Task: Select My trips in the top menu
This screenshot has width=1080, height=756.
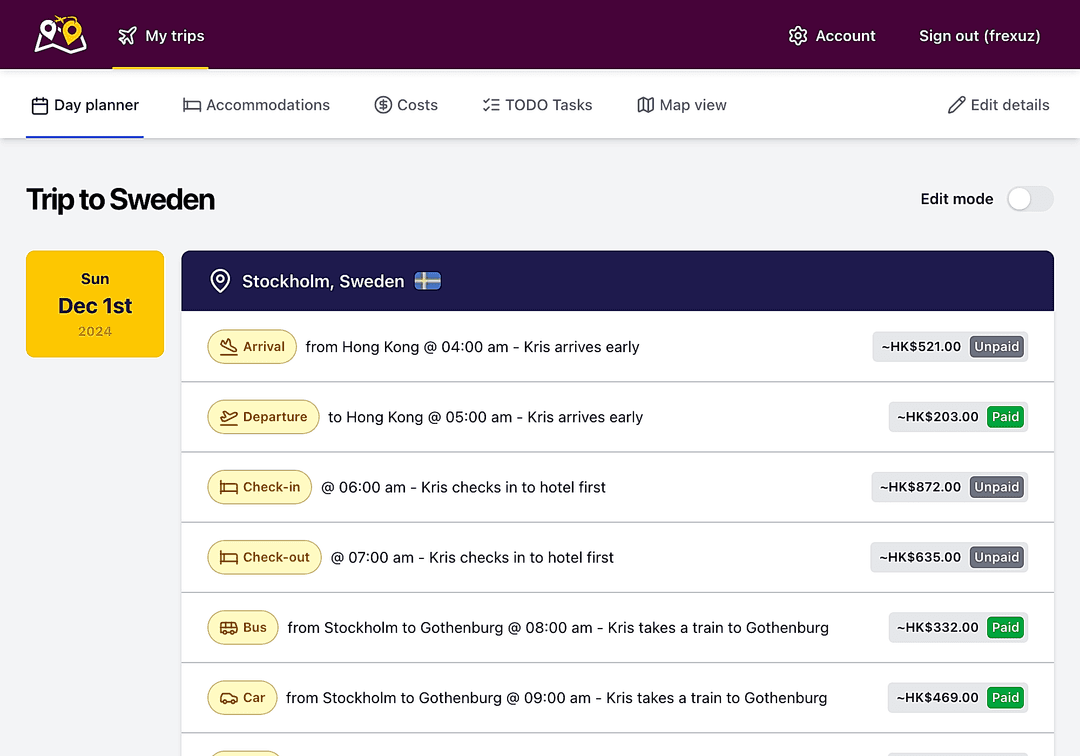Action: click(x=160, y=35)
